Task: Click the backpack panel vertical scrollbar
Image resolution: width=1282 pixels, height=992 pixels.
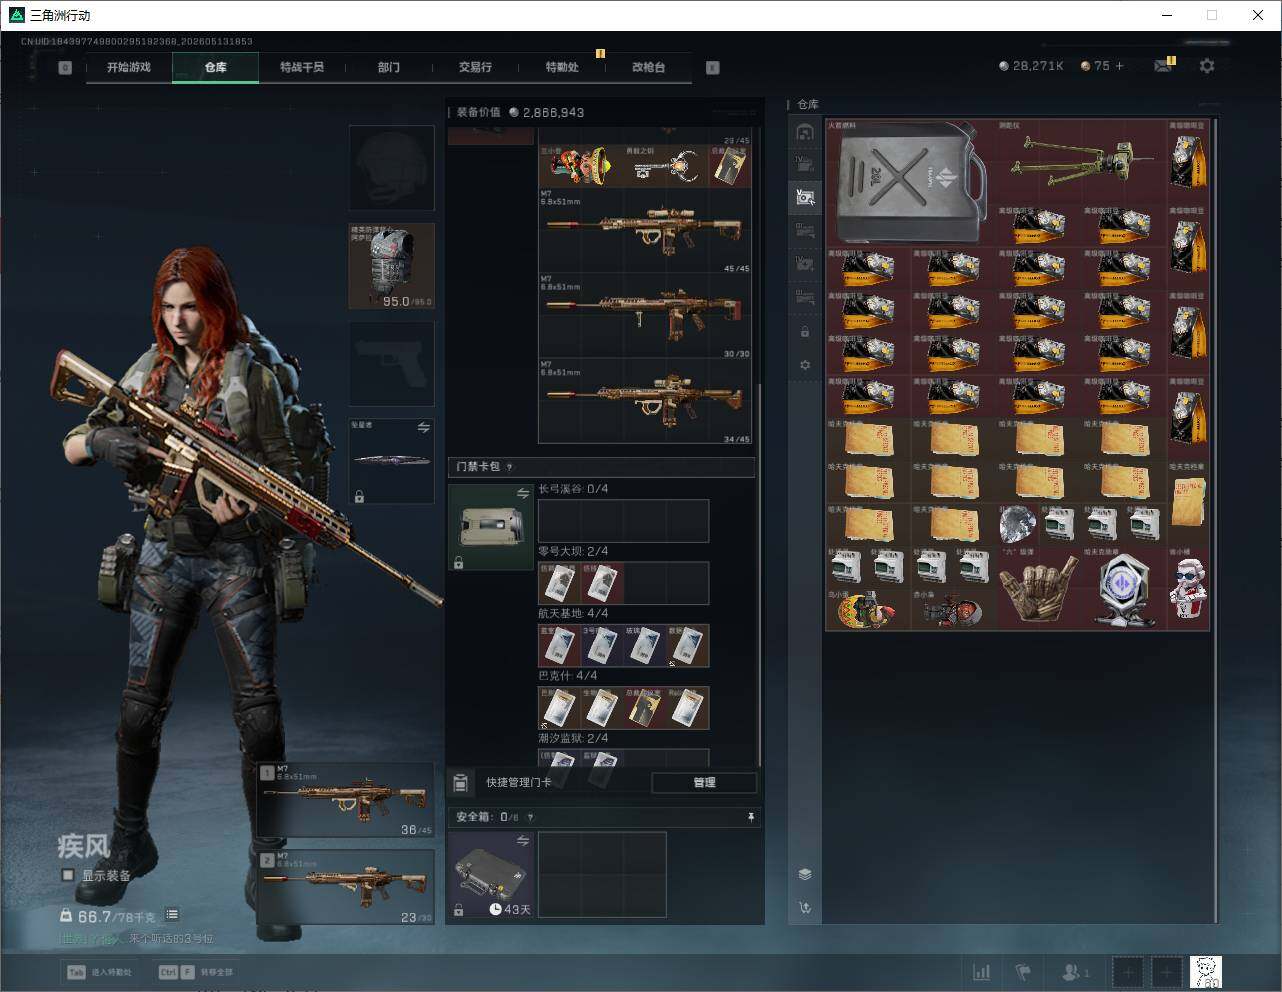Action: pos(761,575)
